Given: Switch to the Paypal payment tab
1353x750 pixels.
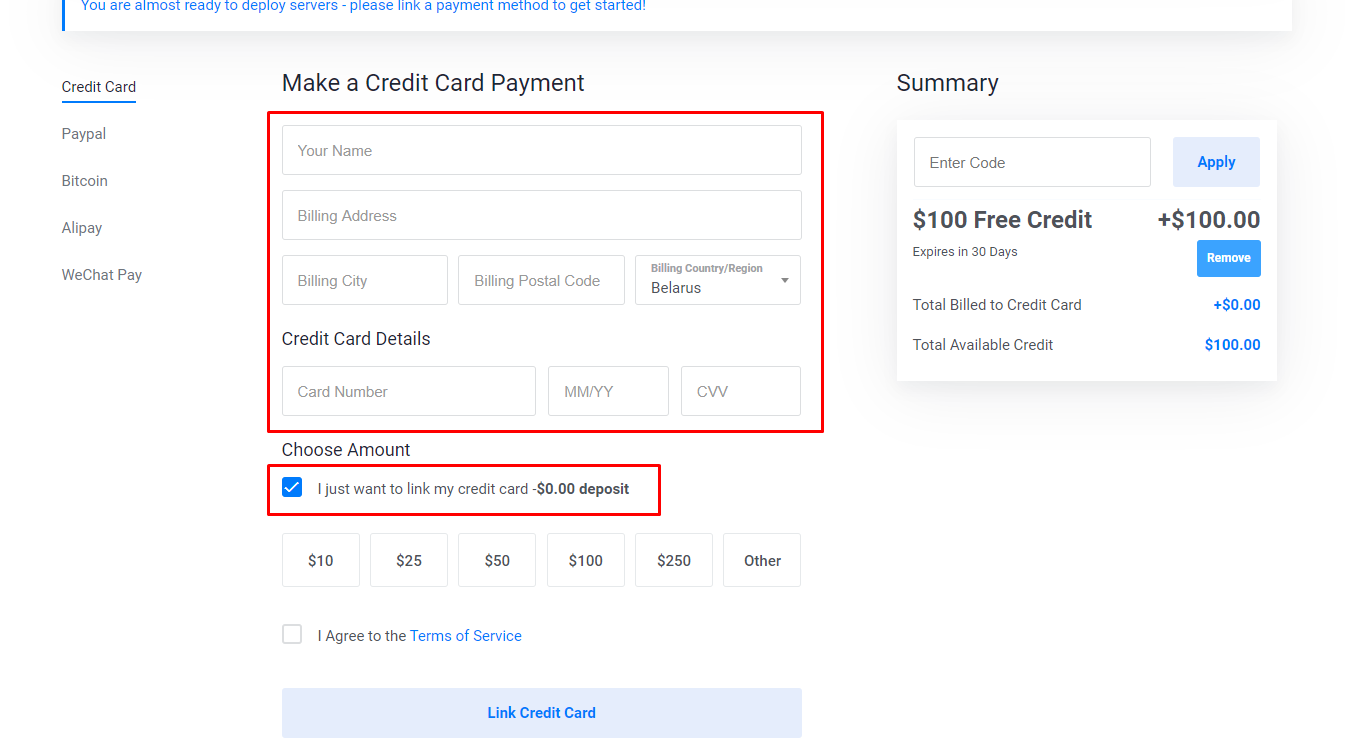Looking at the screenshot, I should (84, 134).
